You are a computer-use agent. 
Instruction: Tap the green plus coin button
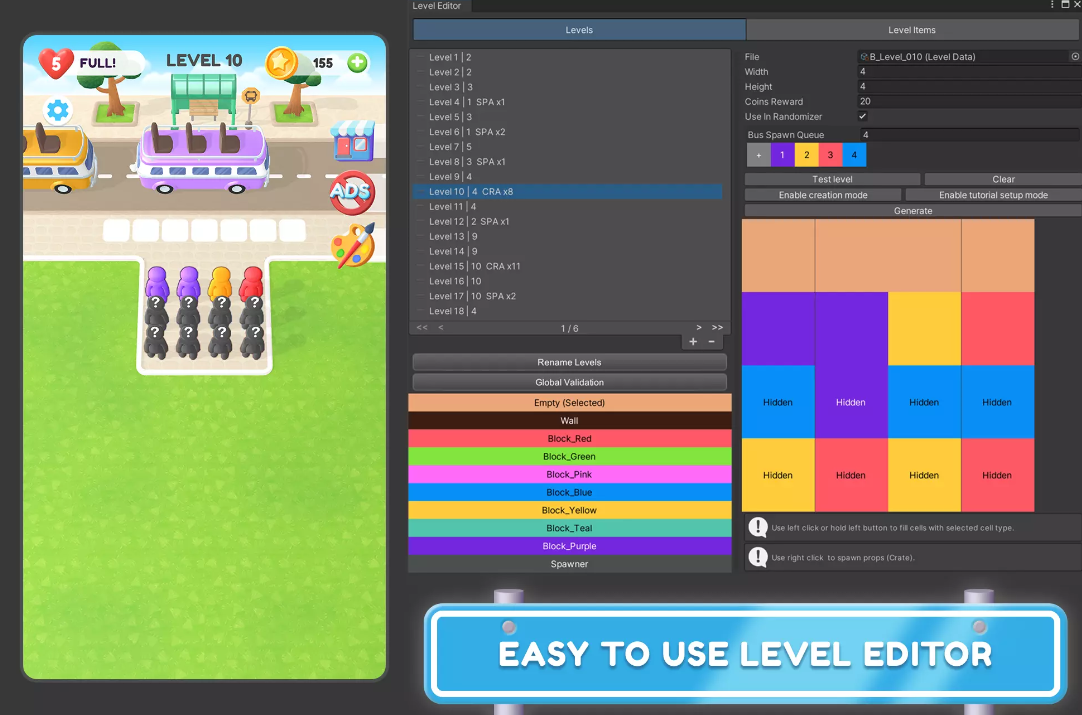[357, 63]
